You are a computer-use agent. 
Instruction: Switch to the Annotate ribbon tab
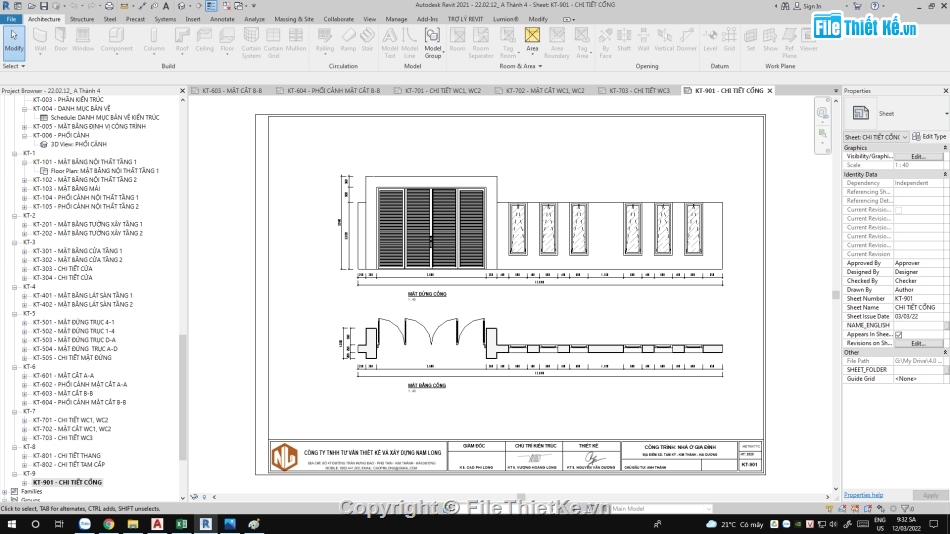pyautogui.click(x=222, y=19)
